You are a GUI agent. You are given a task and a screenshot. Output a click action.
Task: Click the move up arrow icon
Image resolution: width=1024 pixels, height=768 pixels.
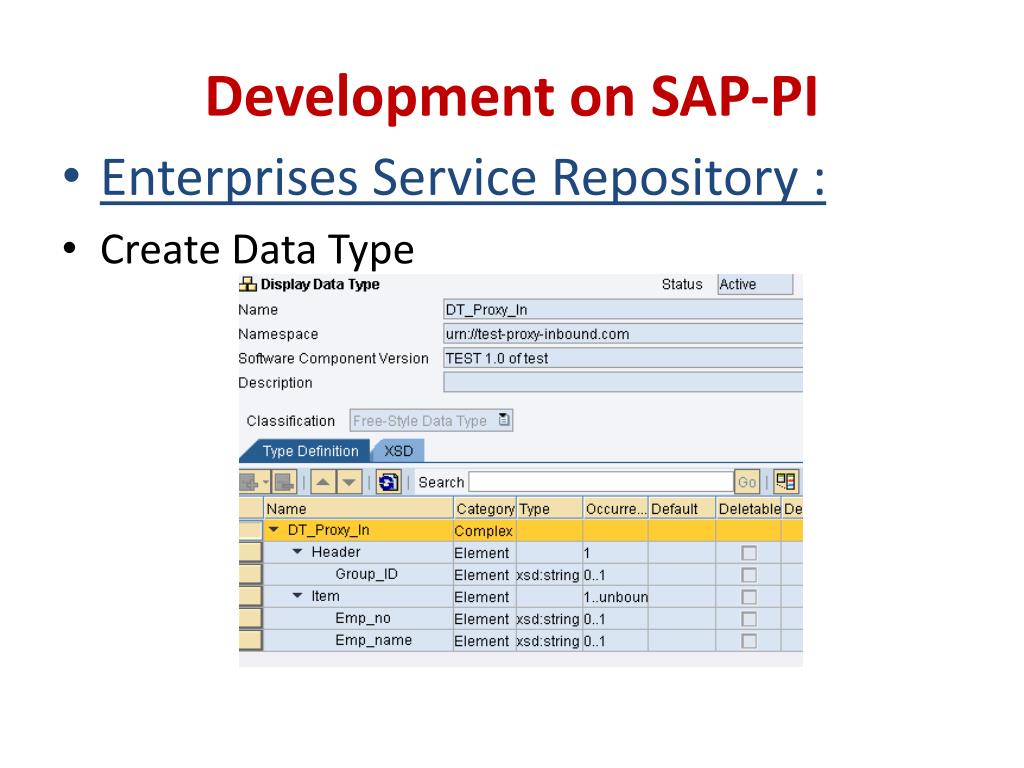(x=322, y=483)
